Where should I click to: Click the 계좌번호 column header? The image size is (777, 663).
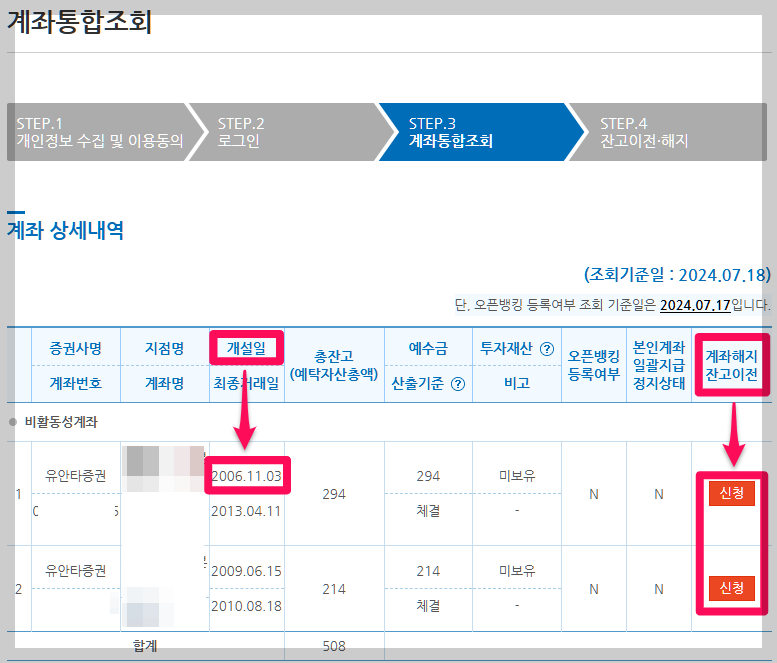[x=76, y=383]
